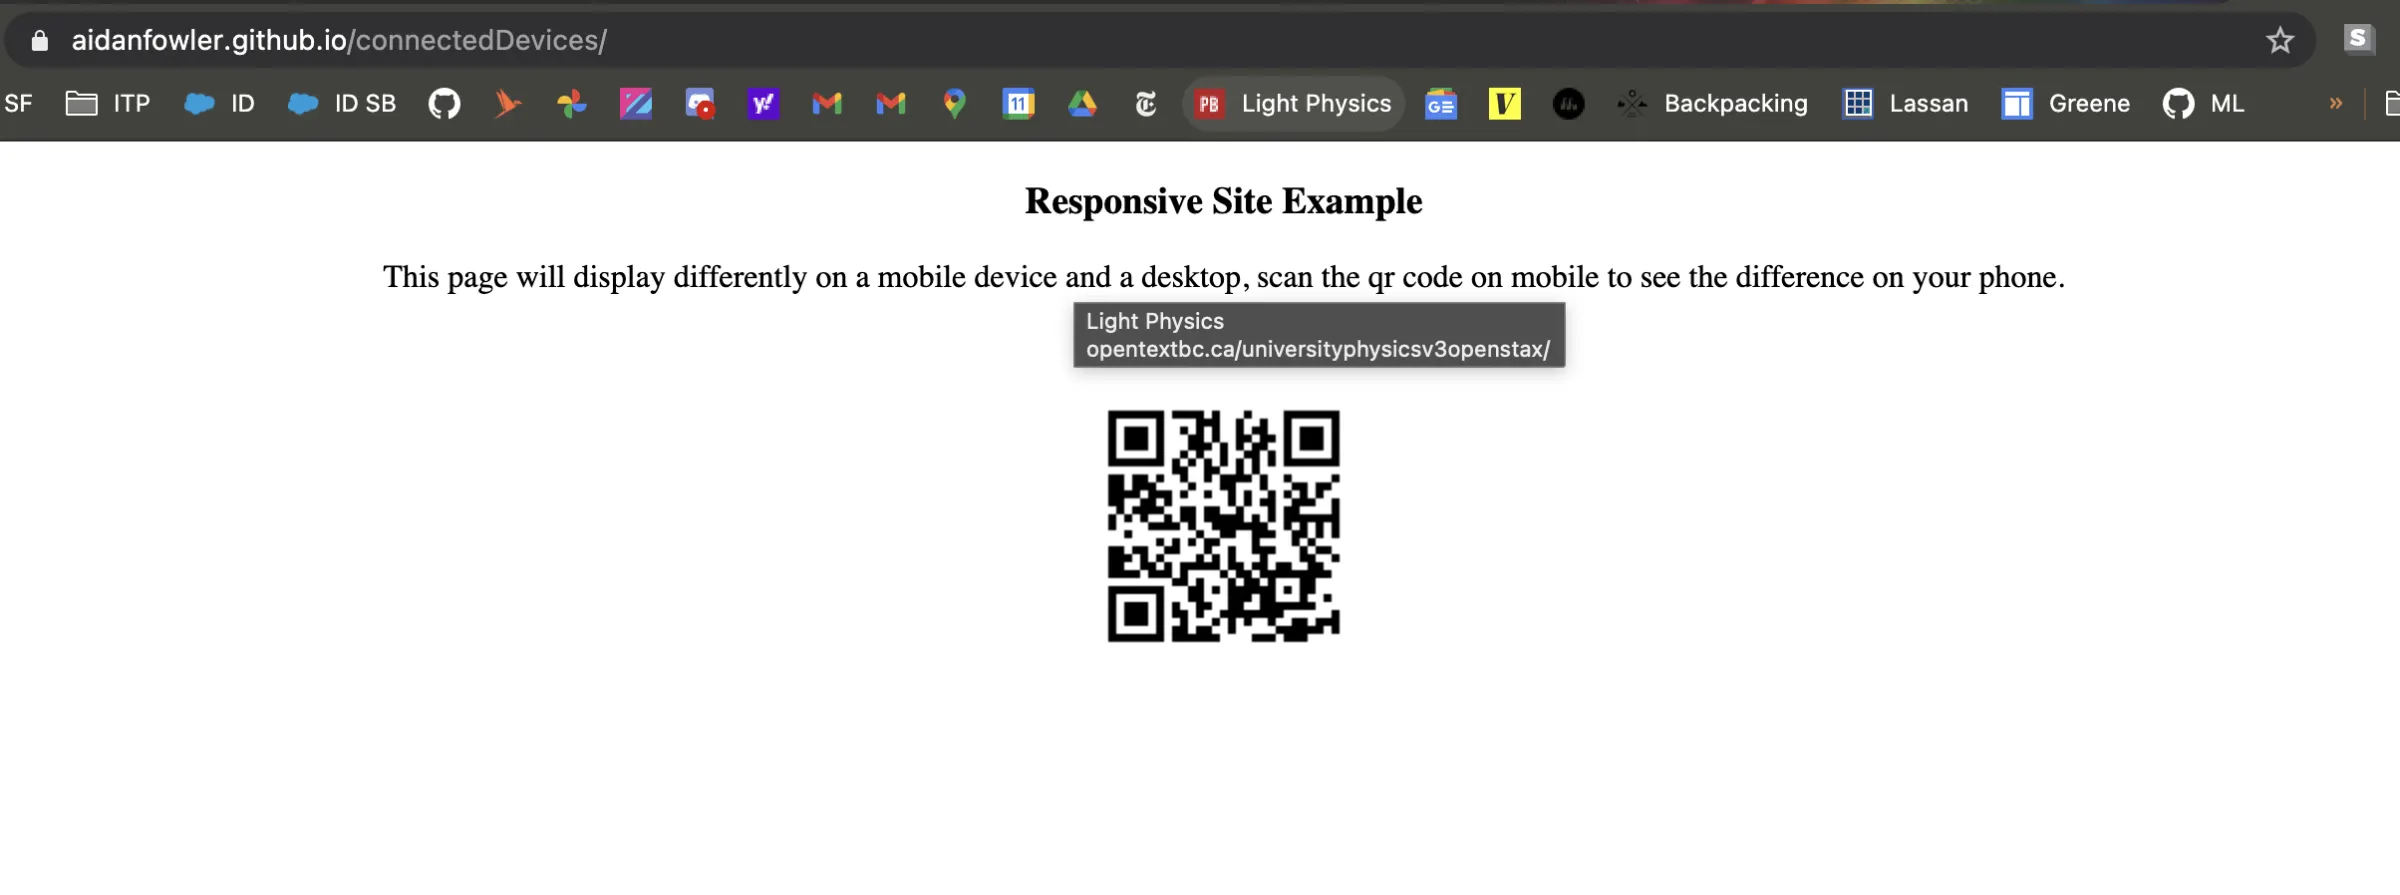Open the ITP bookmarks folder
Viewport: 2400px width, 895px height.
click(107, 103)
